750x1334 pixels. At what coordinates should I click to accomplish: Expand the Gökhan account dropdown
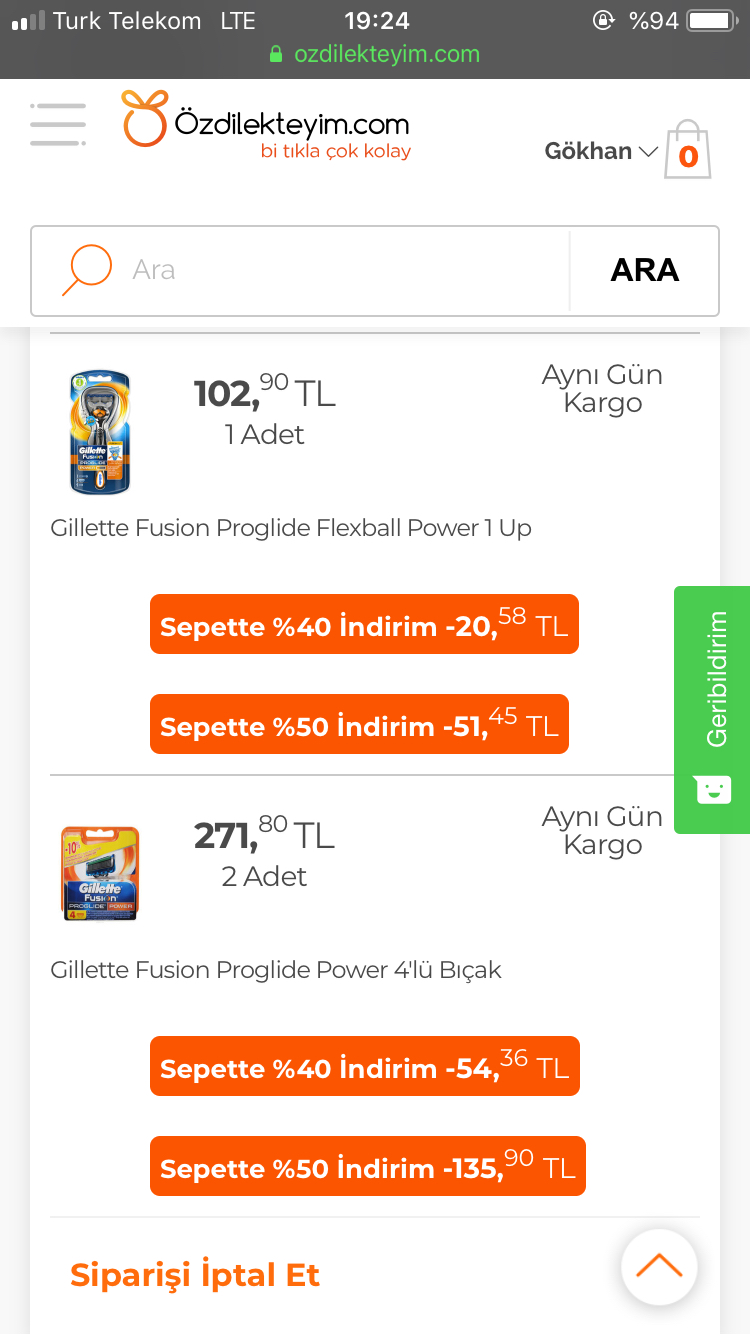601,151
